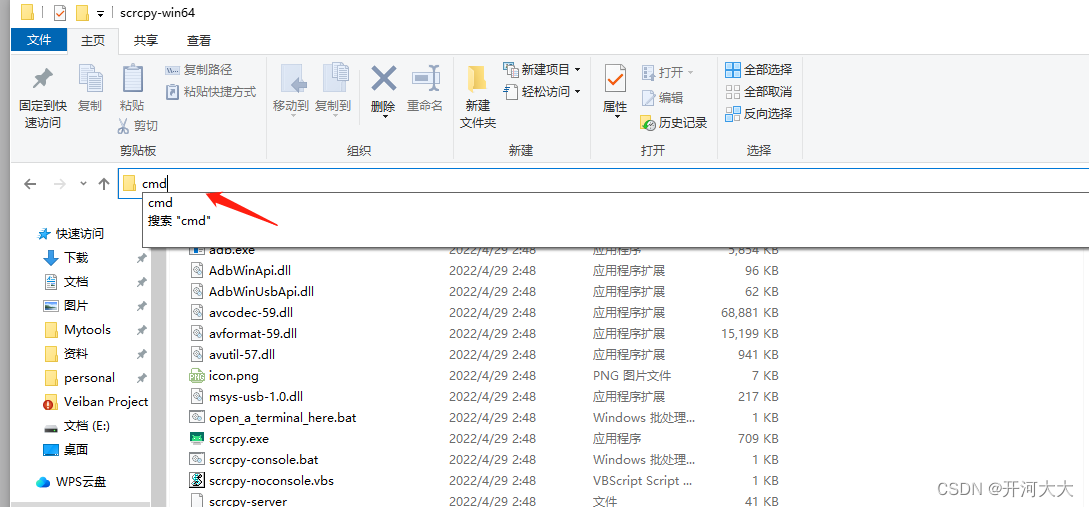Click the scrcpy.exe application icon
The width and height of the screenshot is (1089, 507).
(197, 439)
